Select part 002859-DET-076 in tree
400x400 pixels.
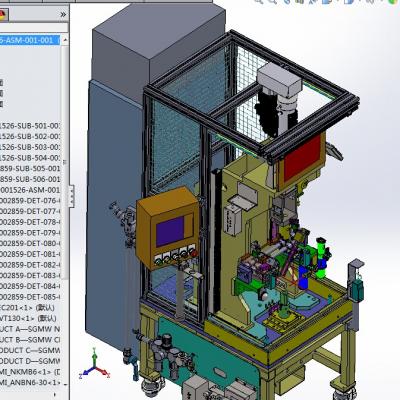(x=30, y=201)
